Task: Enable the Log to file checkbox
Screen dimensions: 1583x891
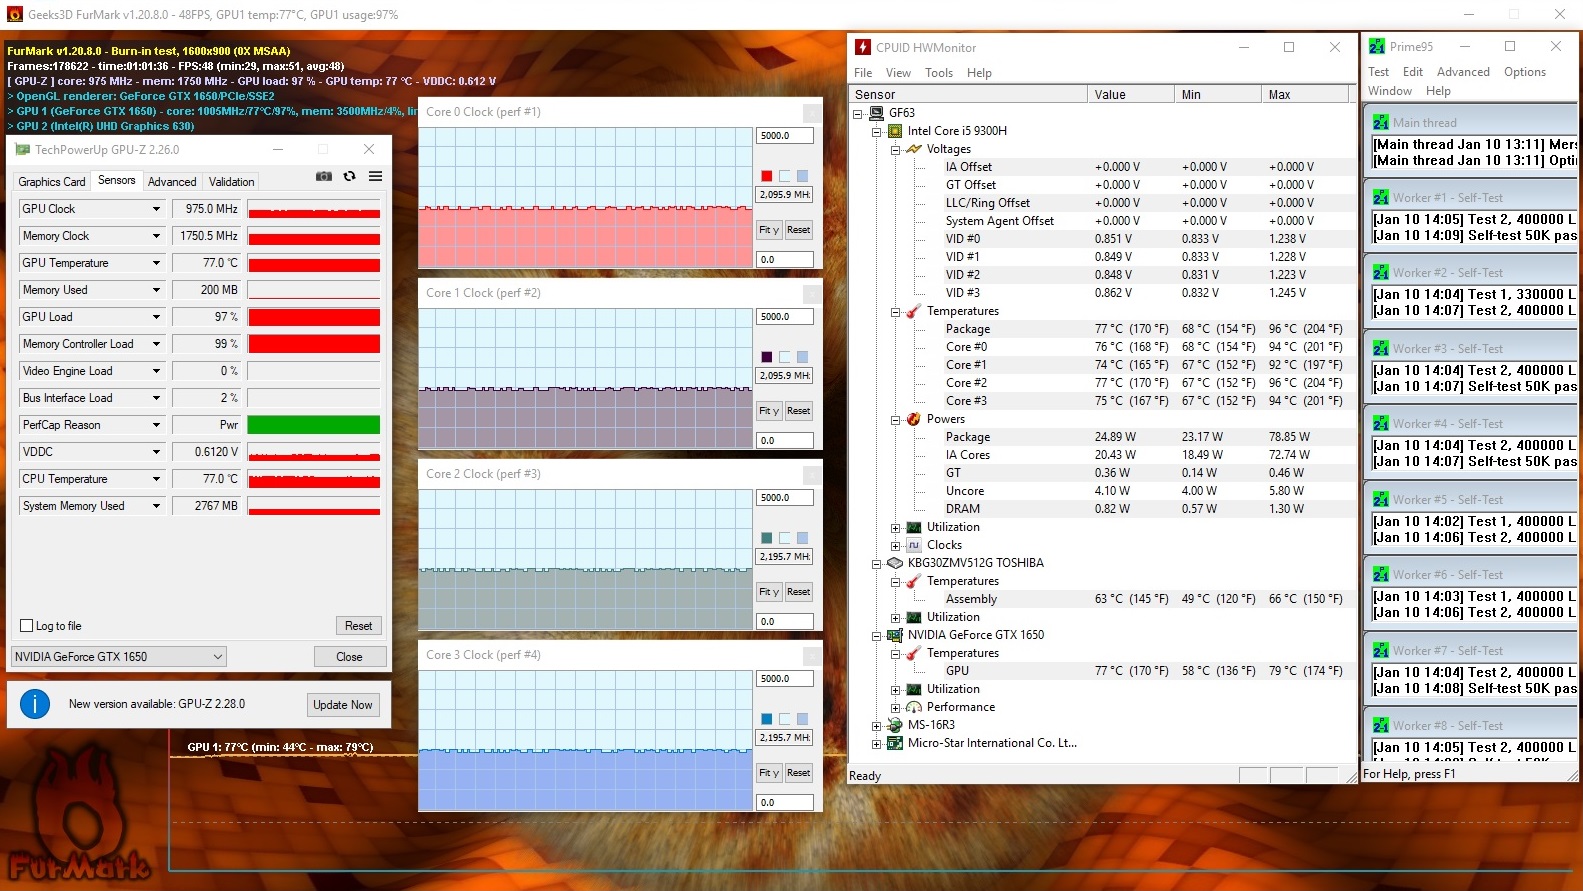Action: (27, 626)
